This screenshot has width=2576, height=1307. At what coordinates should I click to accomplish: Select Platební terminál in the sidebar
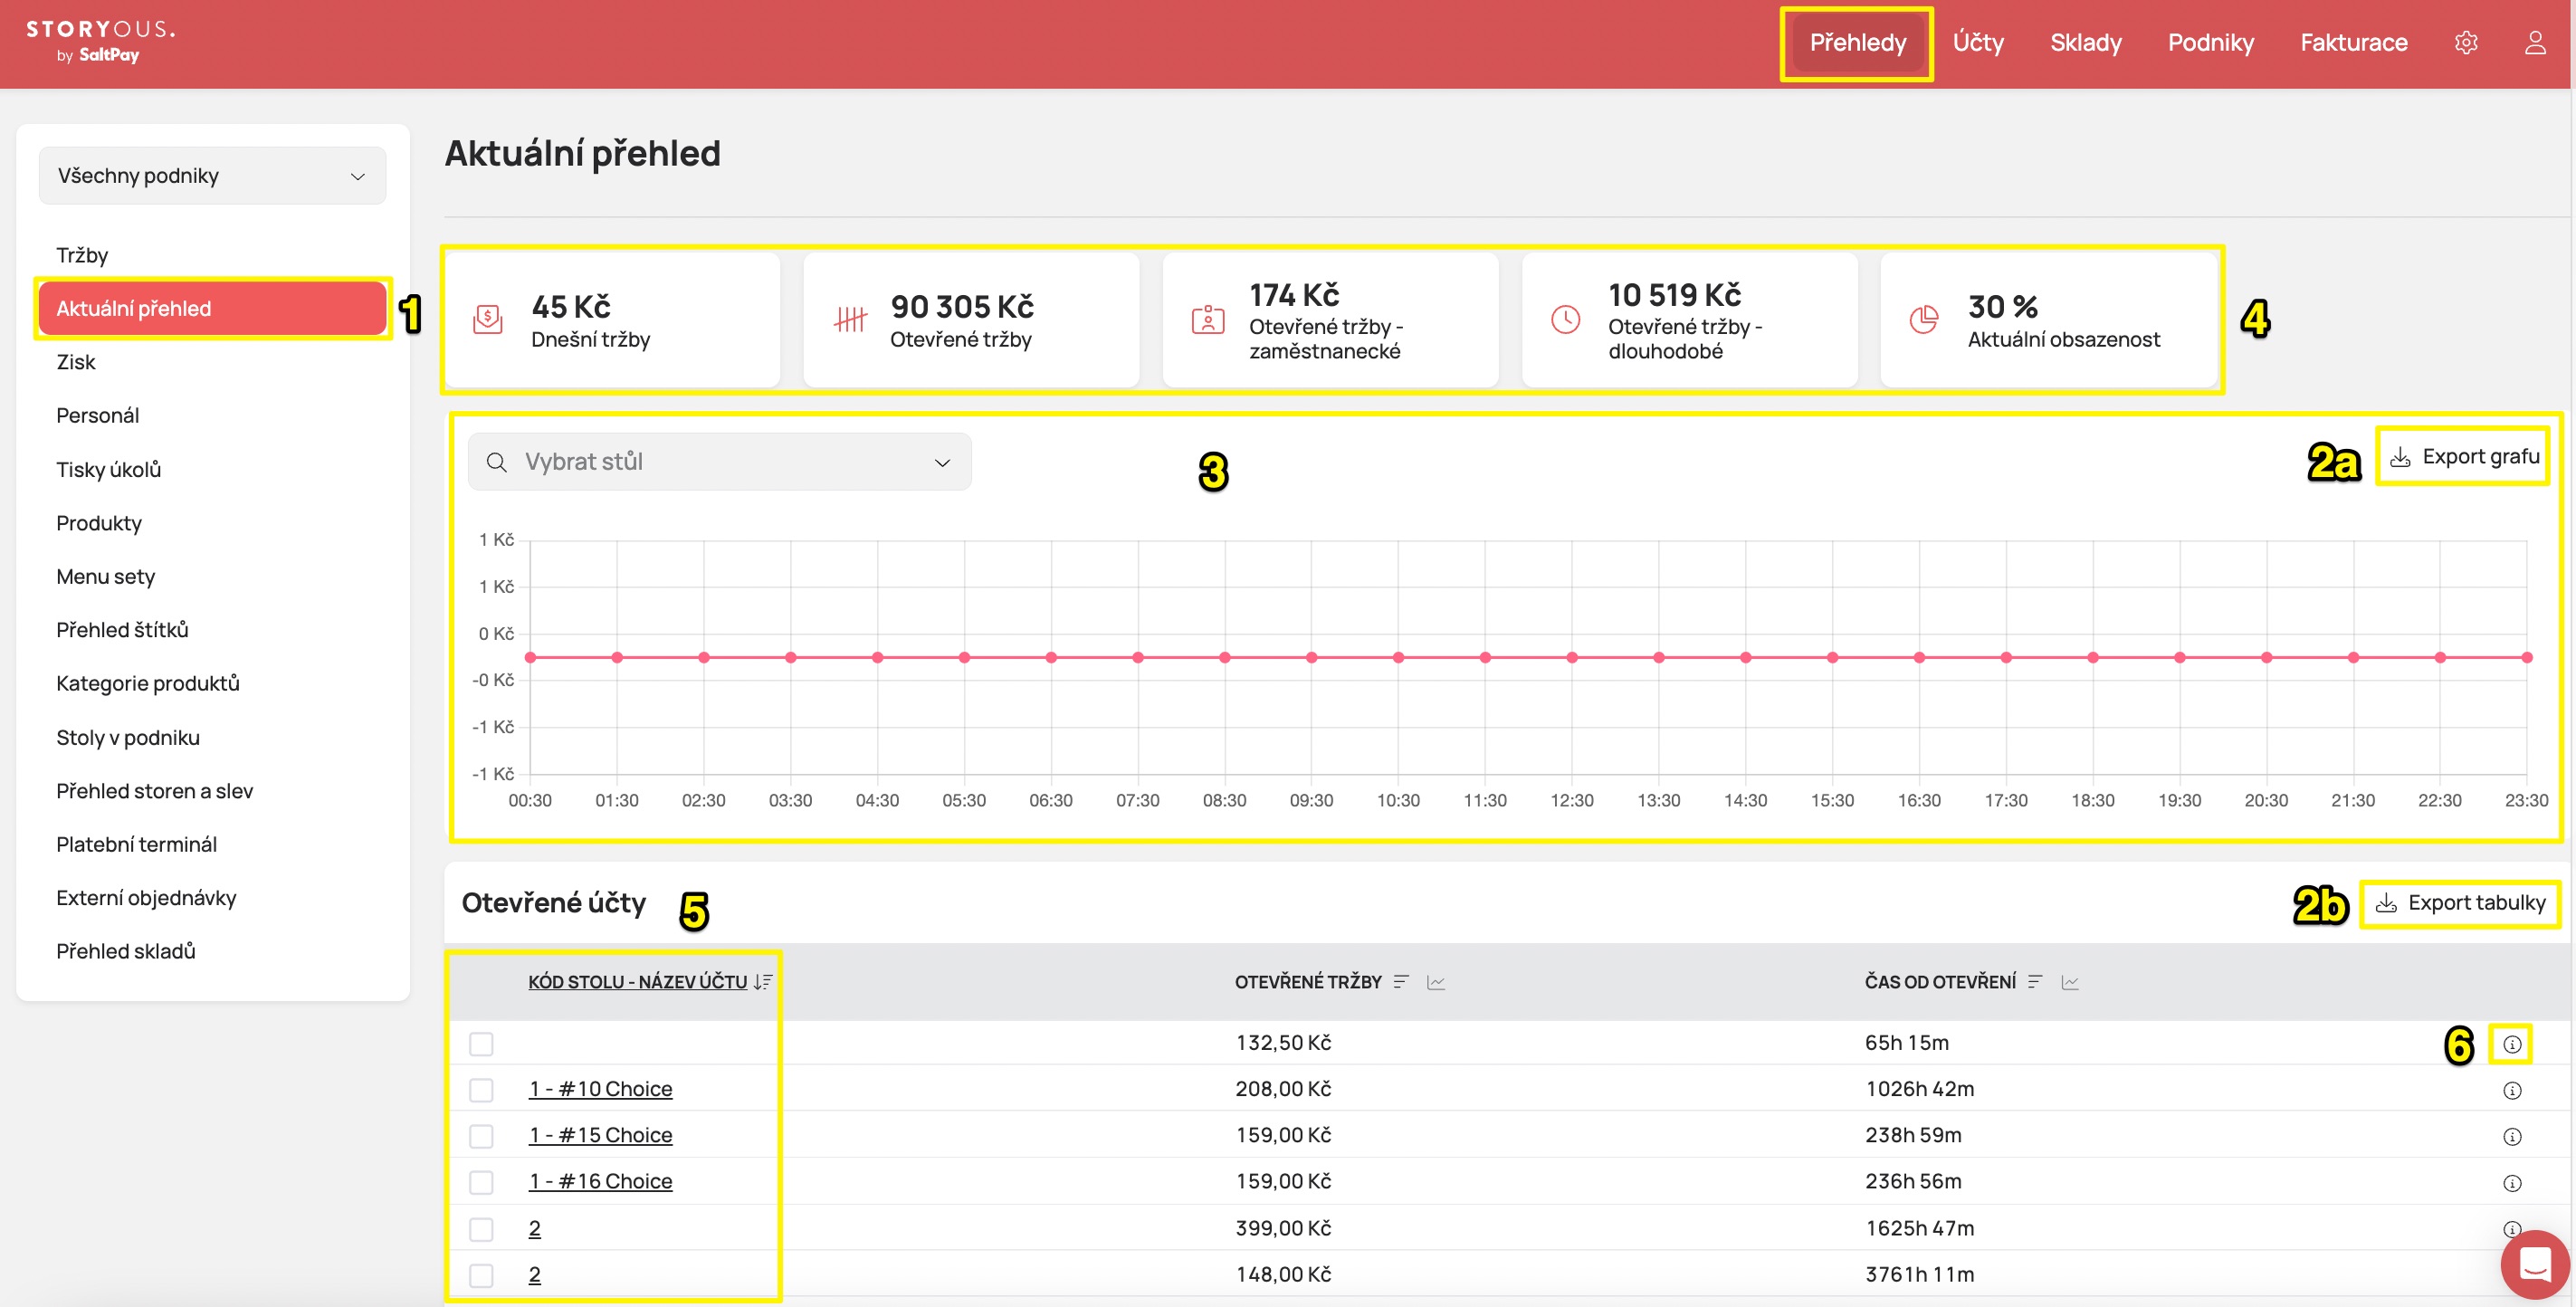tap(136, 844)
